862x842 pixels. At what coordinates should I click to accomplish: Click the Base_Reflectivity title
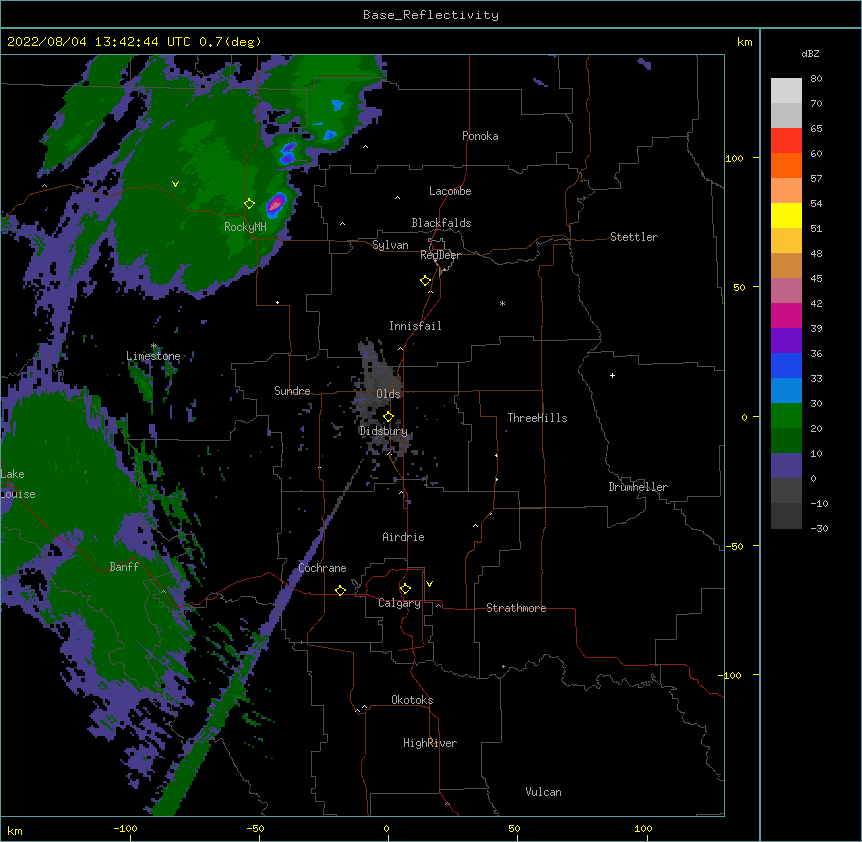point(431,15)
